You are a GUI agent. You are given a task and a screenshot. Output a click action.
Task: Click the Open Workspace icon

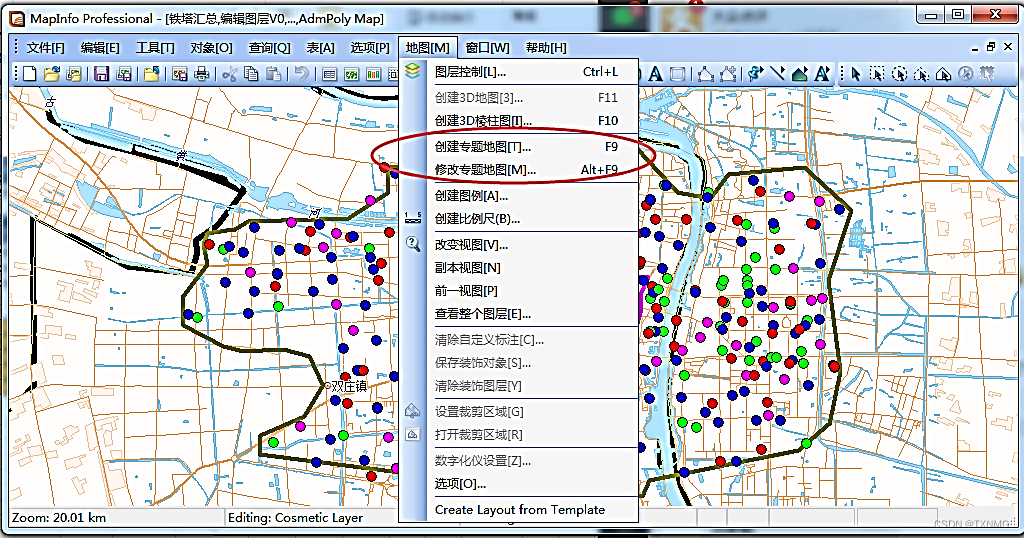(x=74, y=74)
